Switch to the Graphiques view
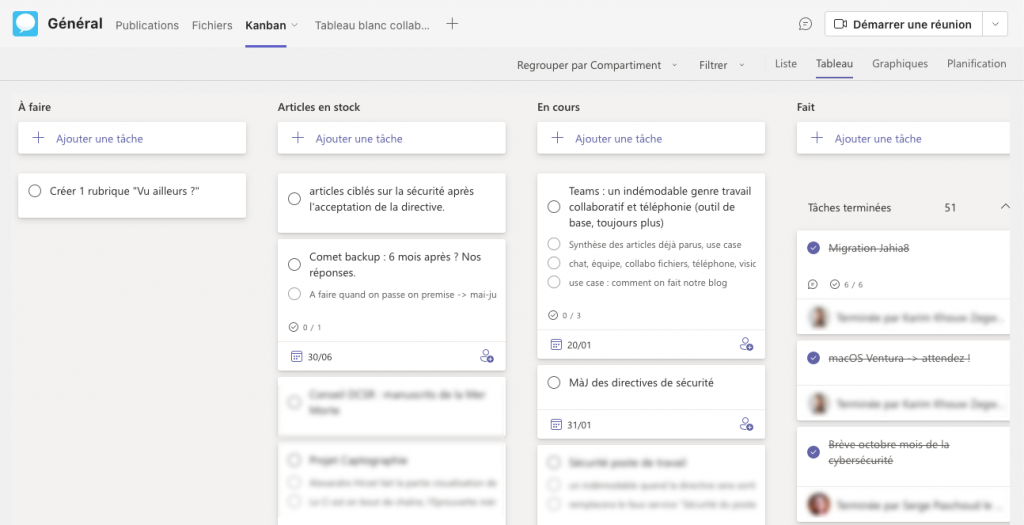The image size is (1024, 525). point(899,64)
